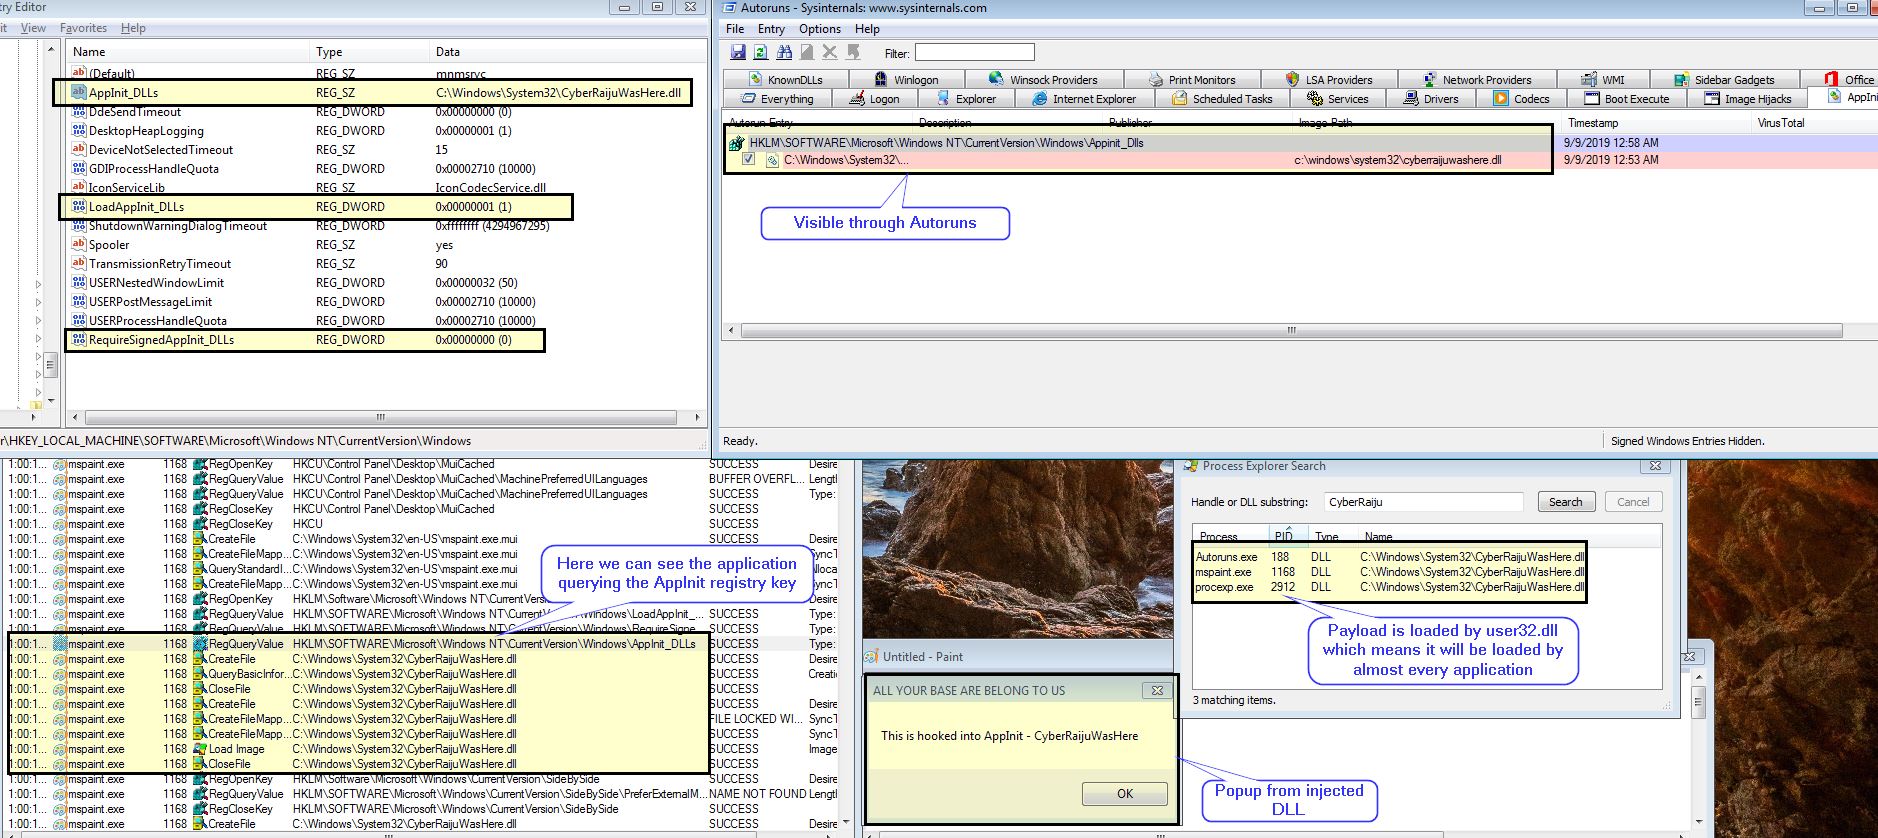This screenshot has height=838, width=1878.
Task: Select the DesktopHeapLogging registry value
Action: [146, 130]
